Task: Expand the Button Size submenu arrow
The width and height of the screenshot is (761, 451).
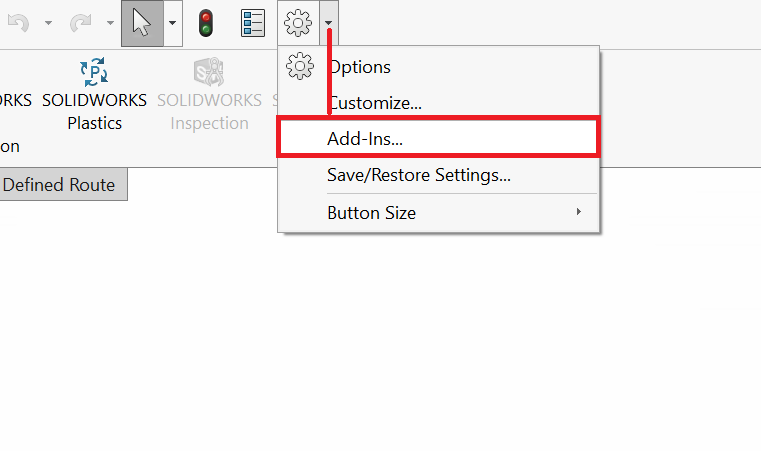Action: pyautogui.click(x=578, y=212)
